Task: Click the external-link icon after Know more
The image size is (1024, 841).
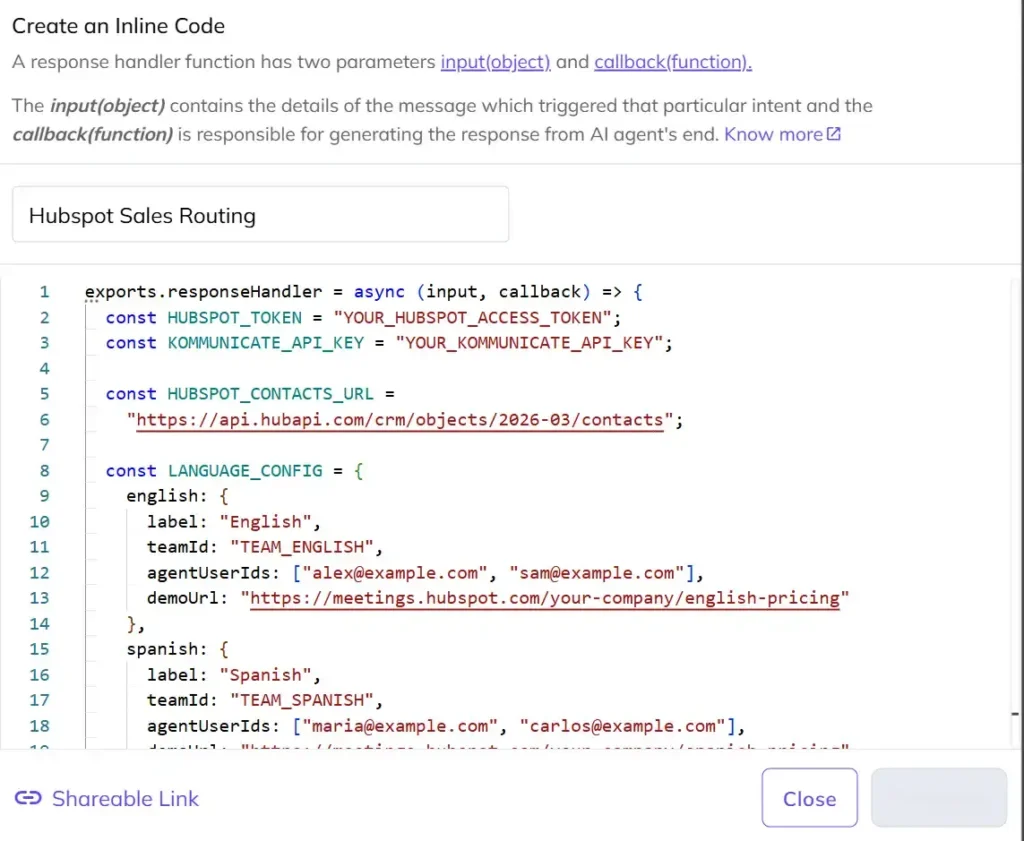Action: click(x=833, y=134)
